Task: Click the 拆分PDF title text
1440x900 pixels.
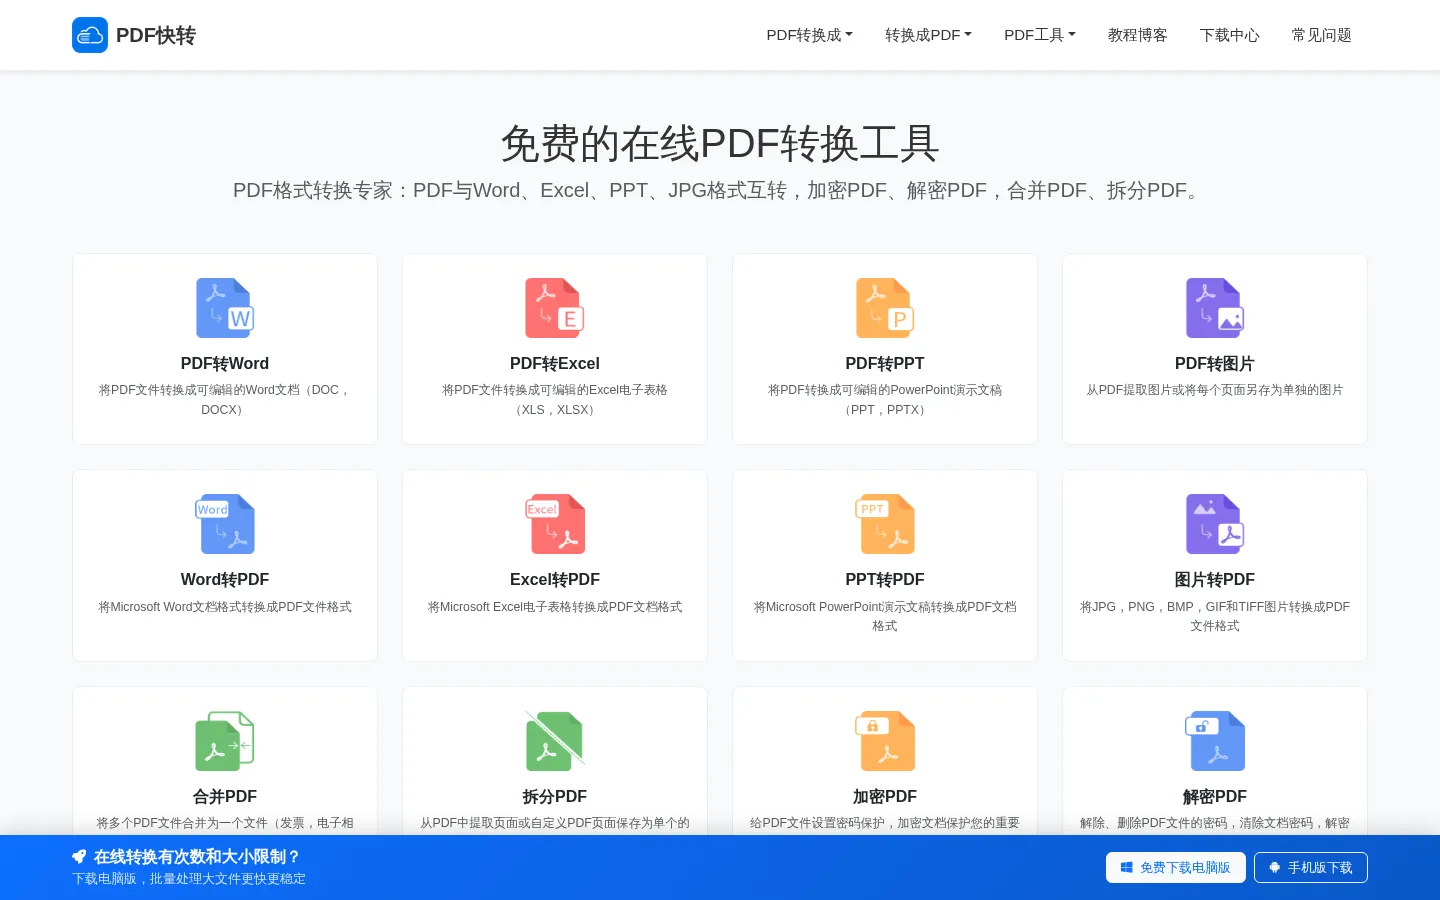Action: pos(555,796)
